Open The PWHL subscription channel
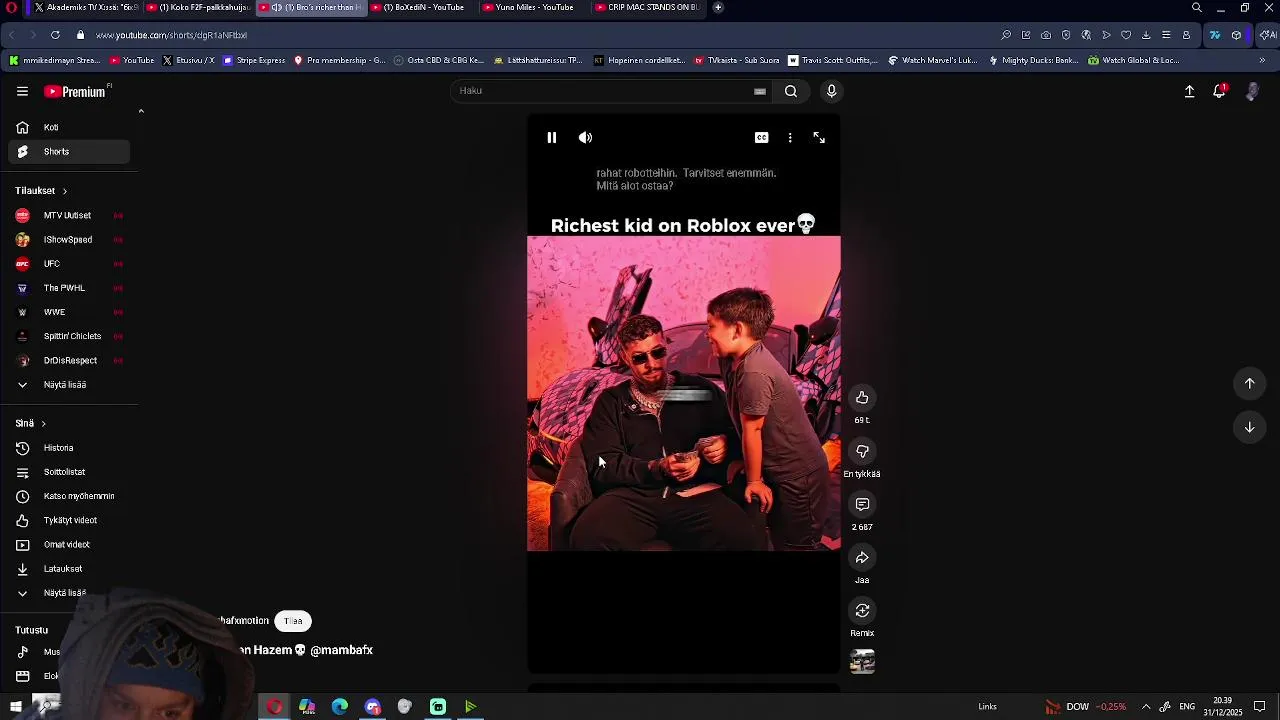Viewport: 1280px width, 720px height. tap(69, 288)
